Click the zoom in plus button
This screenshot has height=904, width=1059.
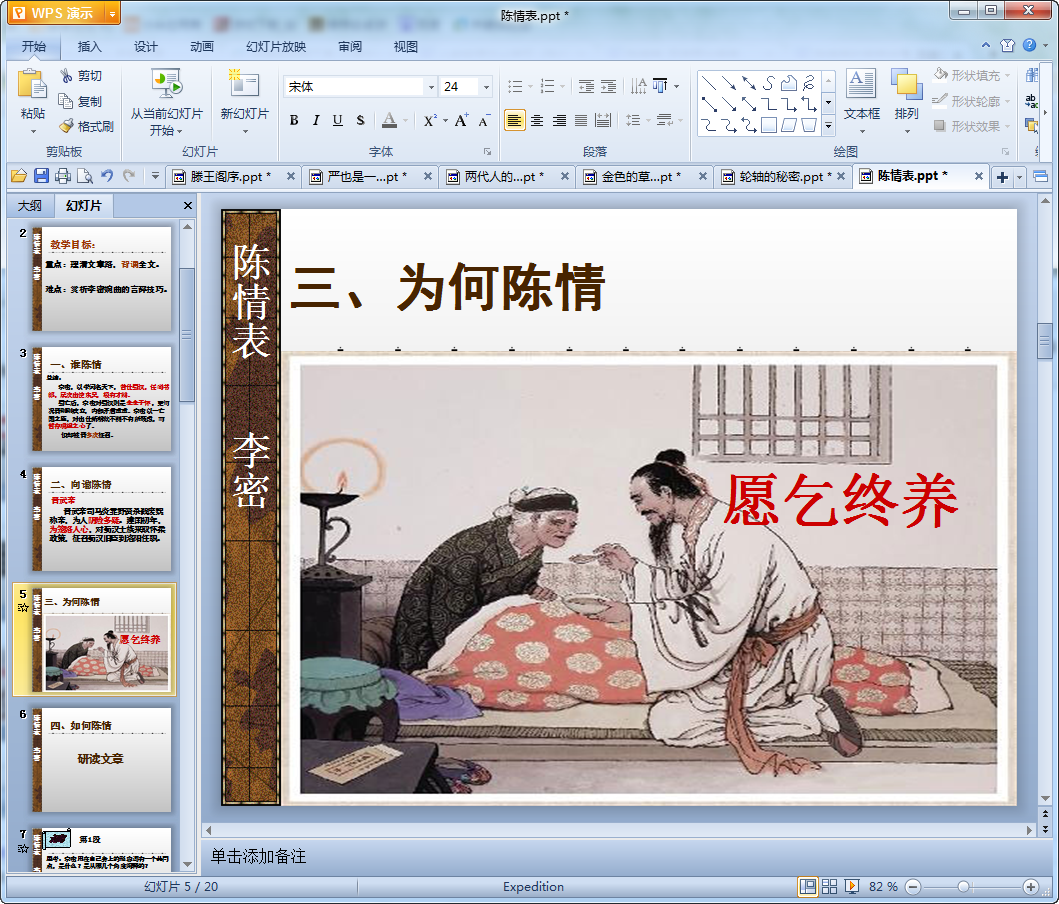click(x=1031, y=886)
